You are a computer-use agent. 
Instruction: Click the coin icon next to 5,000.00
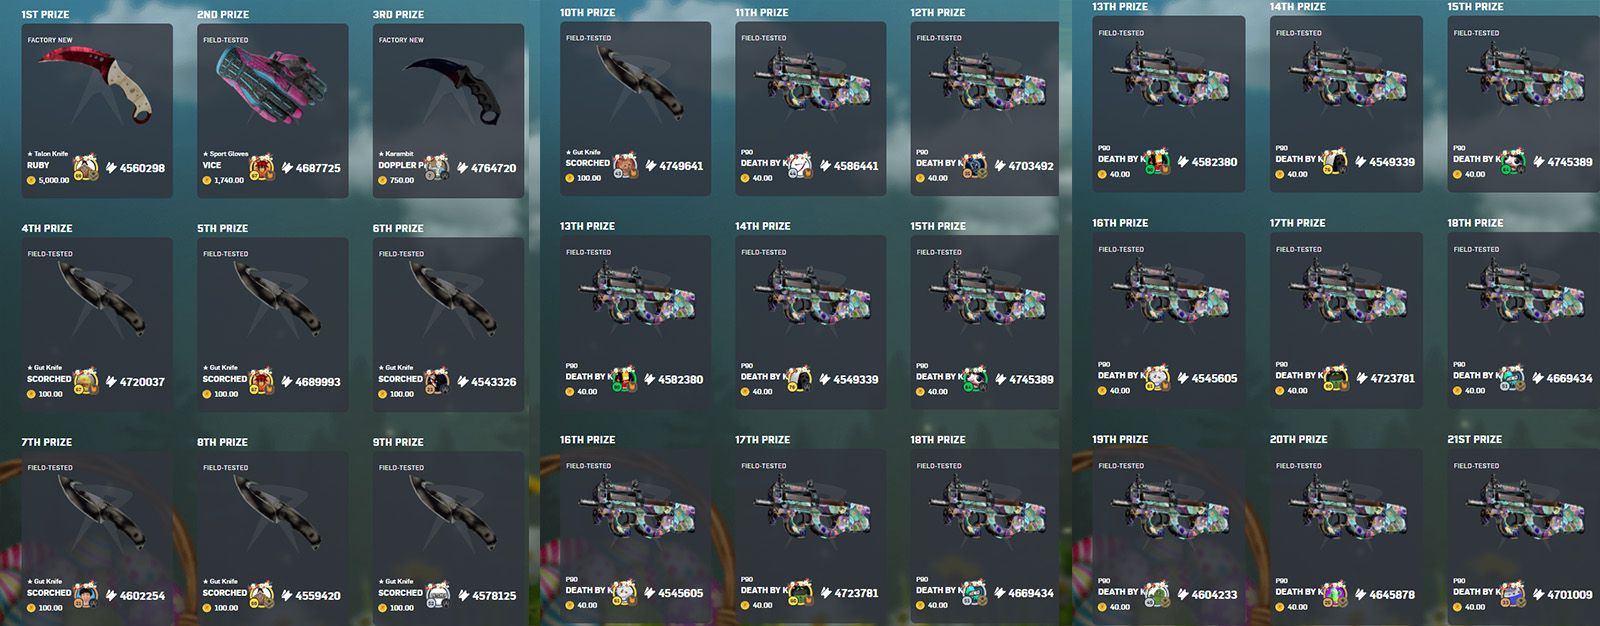(31, 180)
